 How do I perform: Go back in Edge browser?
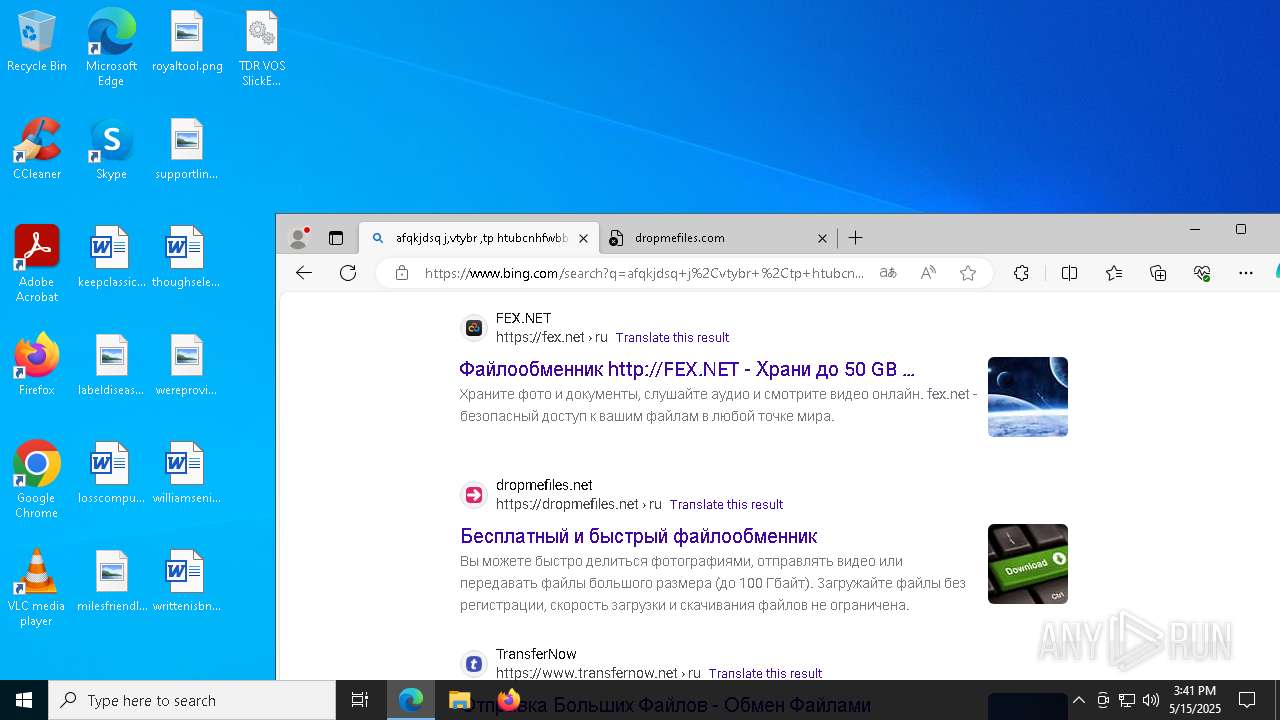tap(304, 273)
